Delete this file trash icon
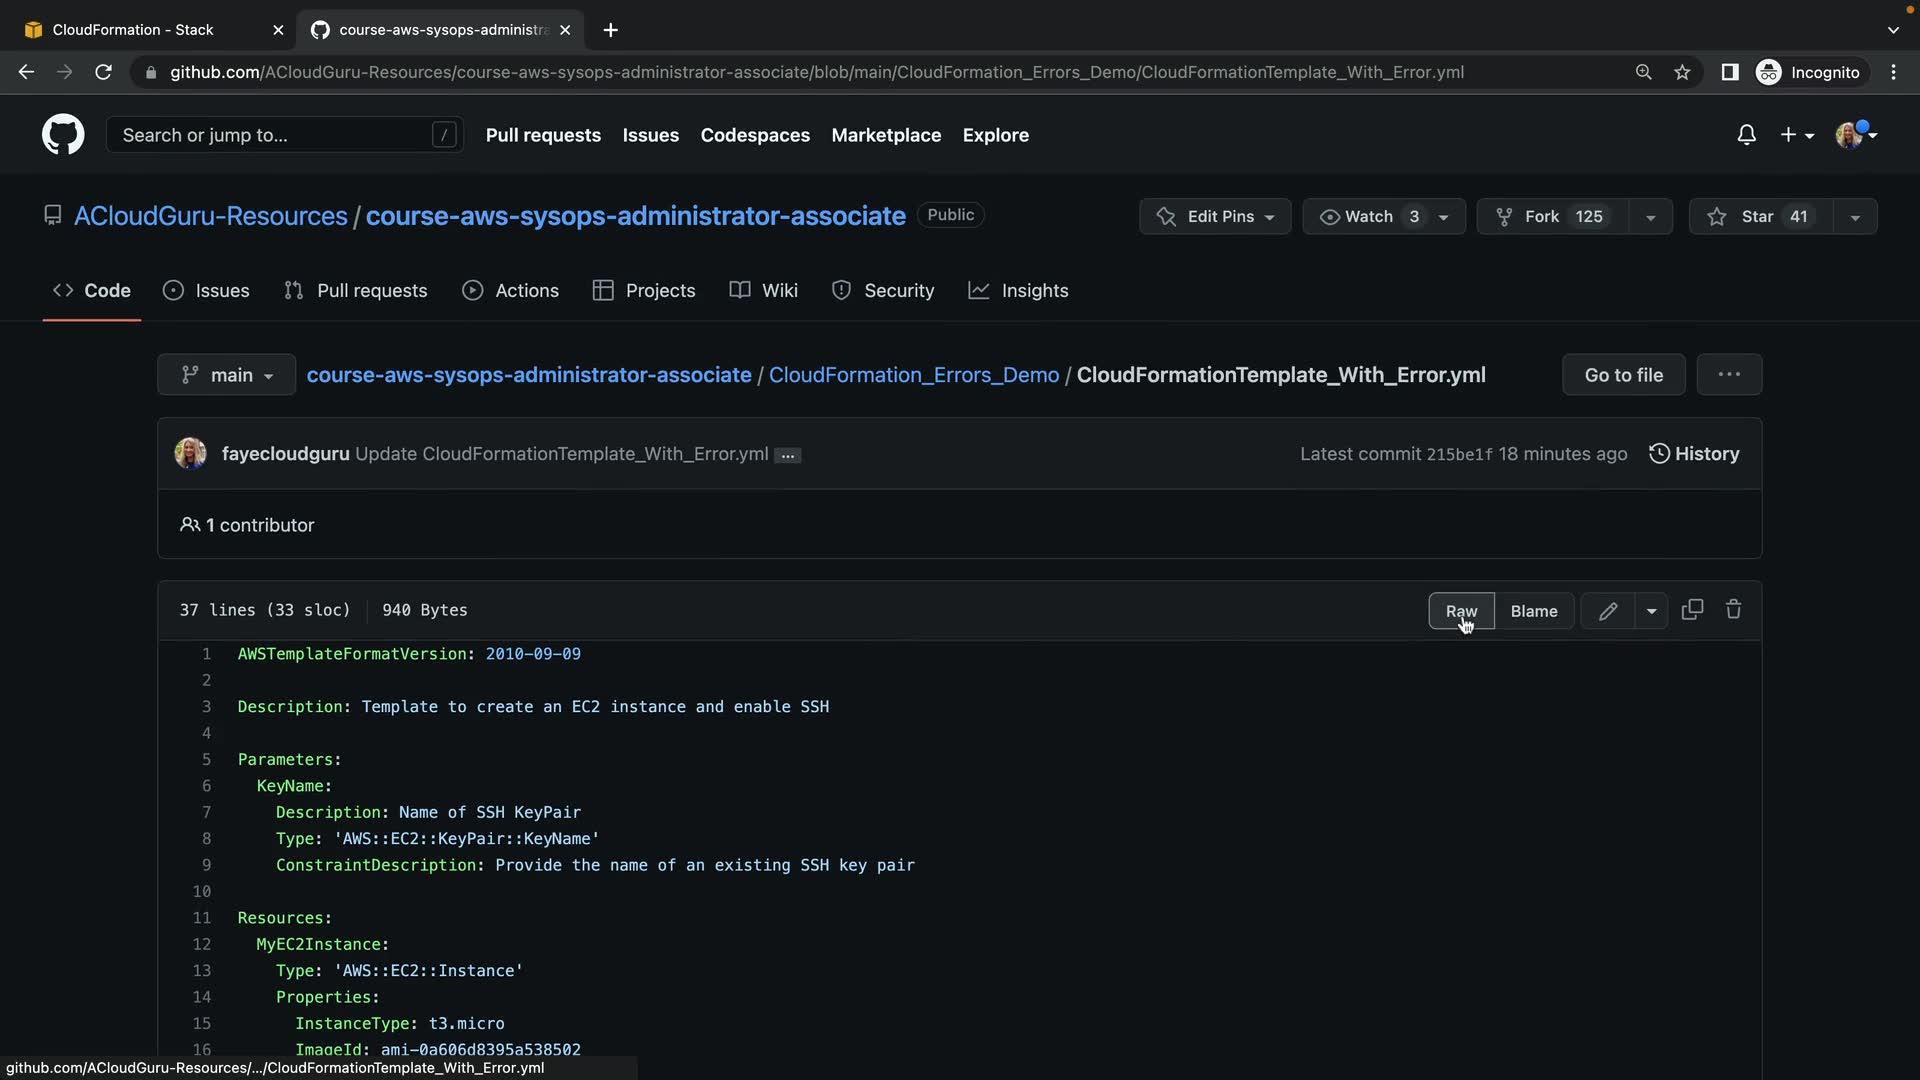The height and width of the screenshot is (1080, 1920). coord(1734,610)
